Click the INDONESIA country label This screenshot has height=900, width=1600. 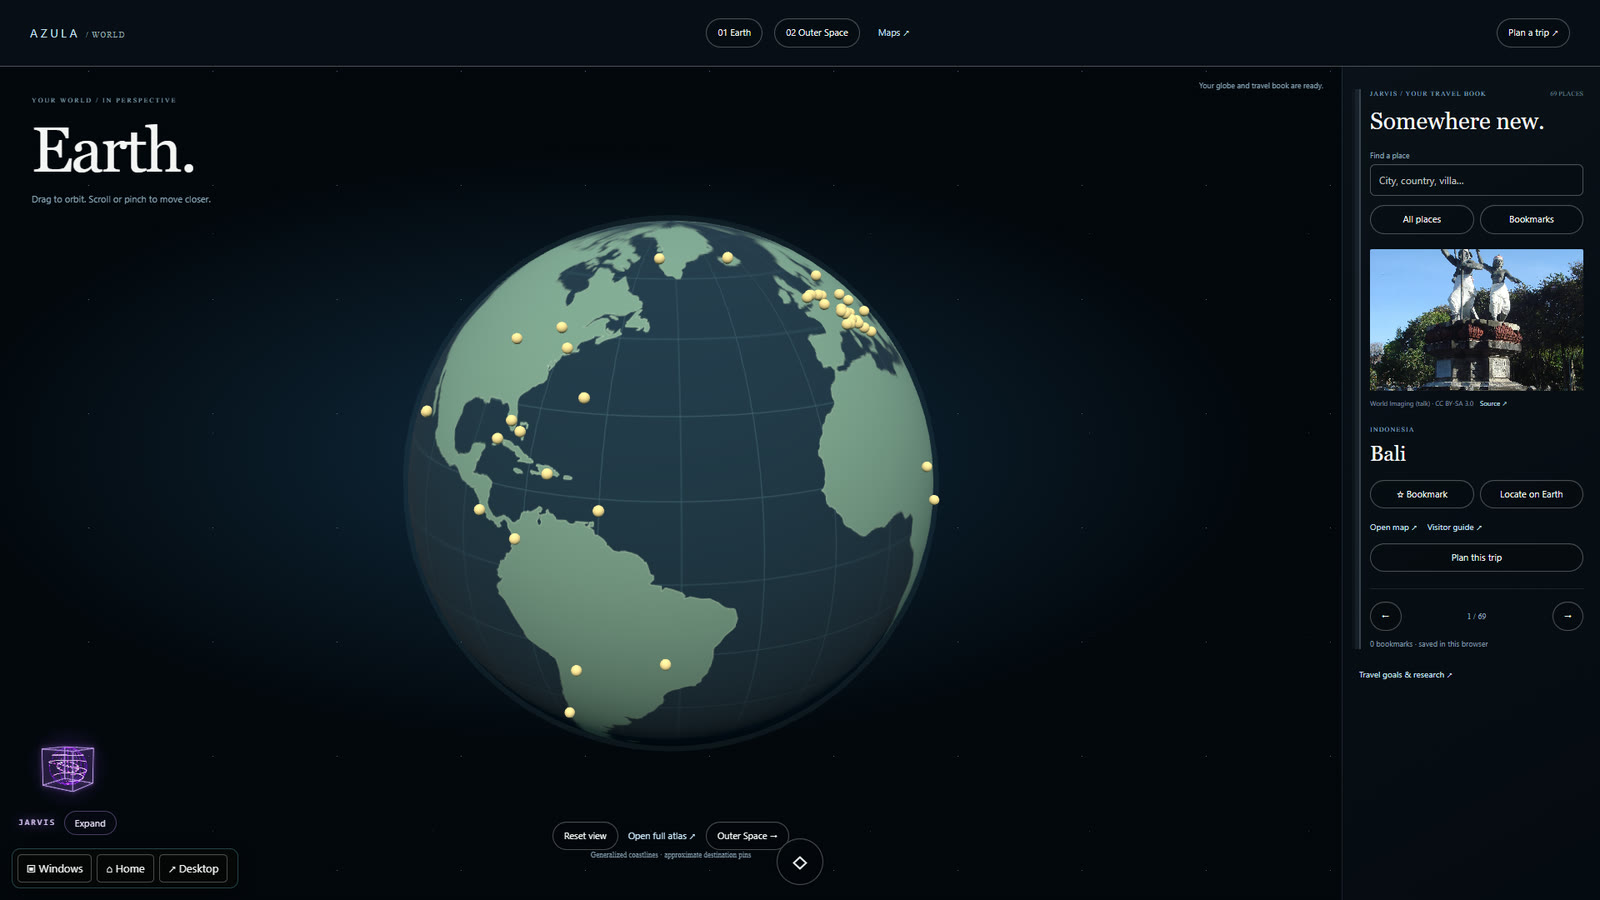1392,429
